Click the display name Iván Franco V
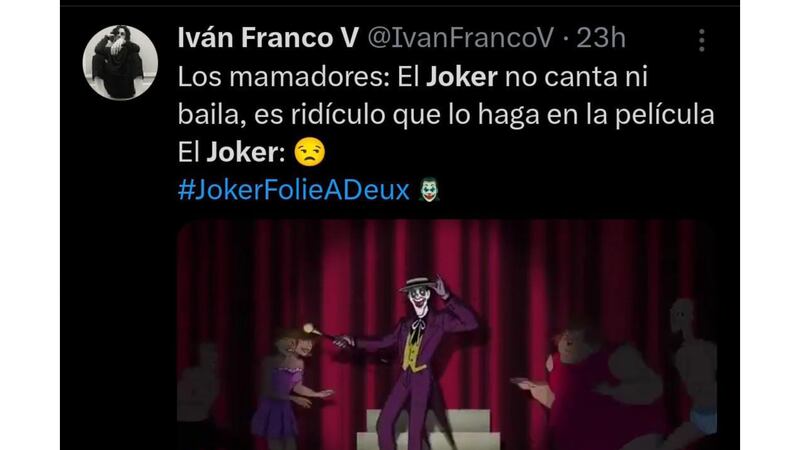This screenshot has height=450, width=800. (268, 38)
